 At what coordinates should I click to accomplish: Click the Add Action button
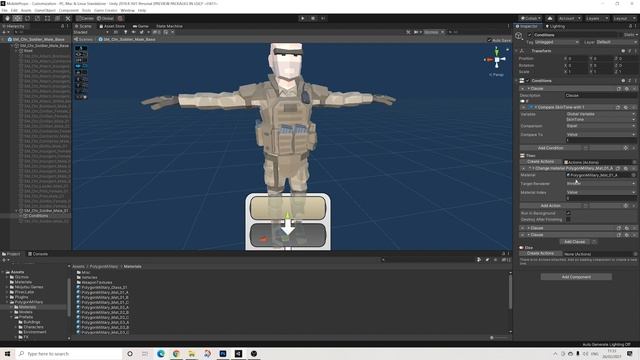(x=550, y=206)
